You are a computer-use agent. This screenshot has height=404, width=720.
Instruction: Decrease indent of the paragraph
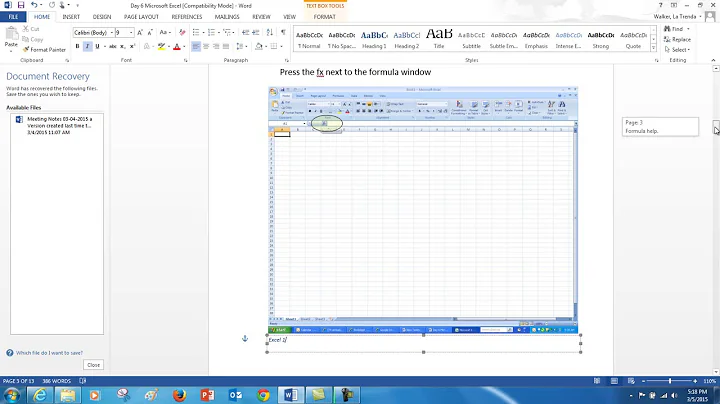pos(245,33)
